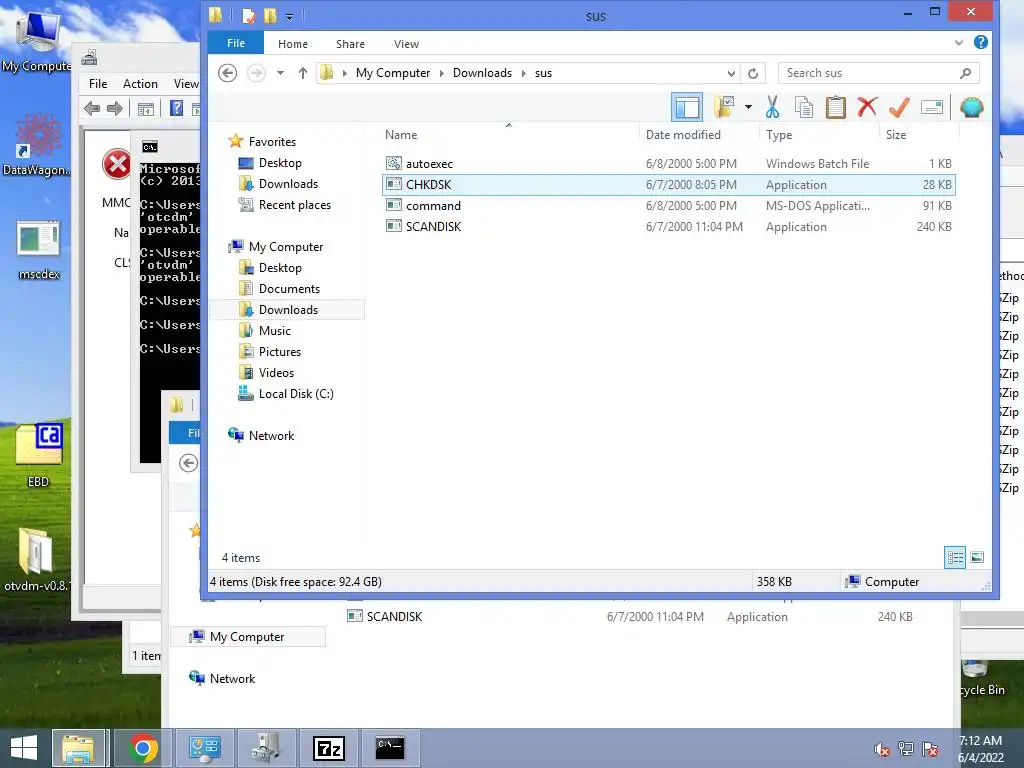Click the Rename icon in toolbar
This screenshot has width=1024, height=768.
(932, 107)
